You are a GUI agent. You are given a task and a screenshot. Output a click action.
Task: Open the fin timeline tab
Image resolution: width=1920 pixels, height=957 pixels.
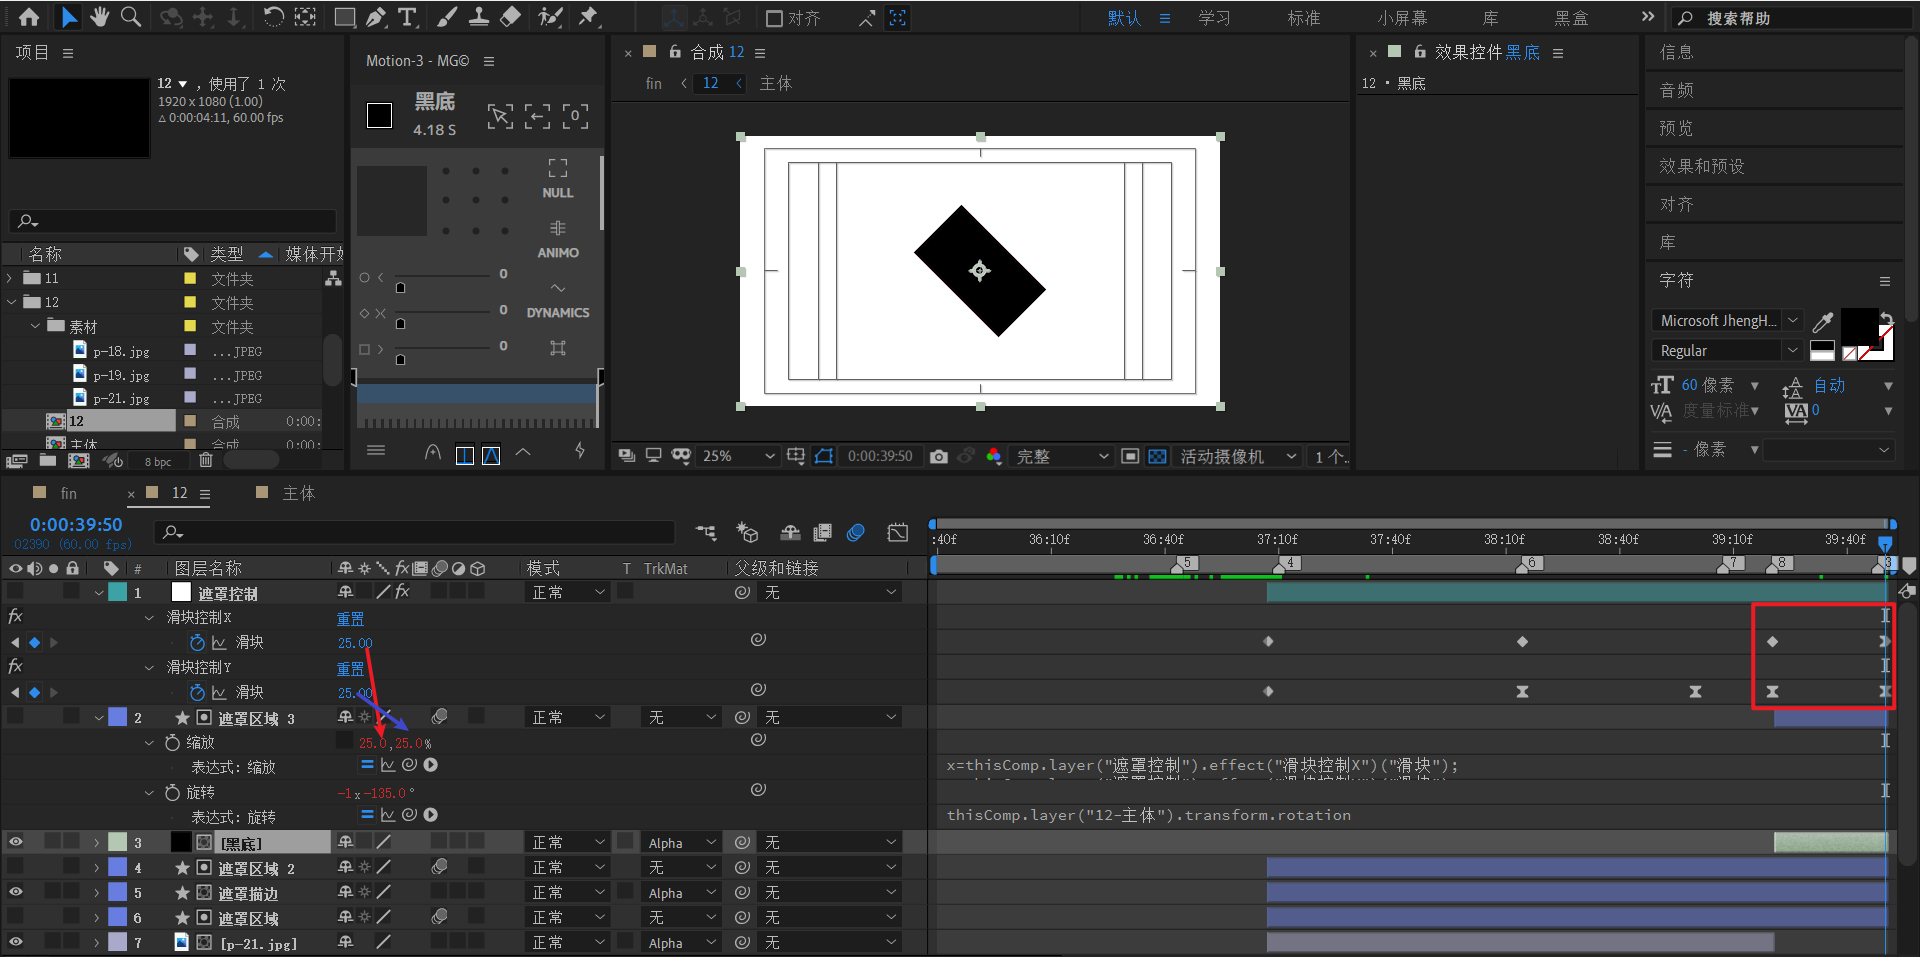[x=68, y=493]
